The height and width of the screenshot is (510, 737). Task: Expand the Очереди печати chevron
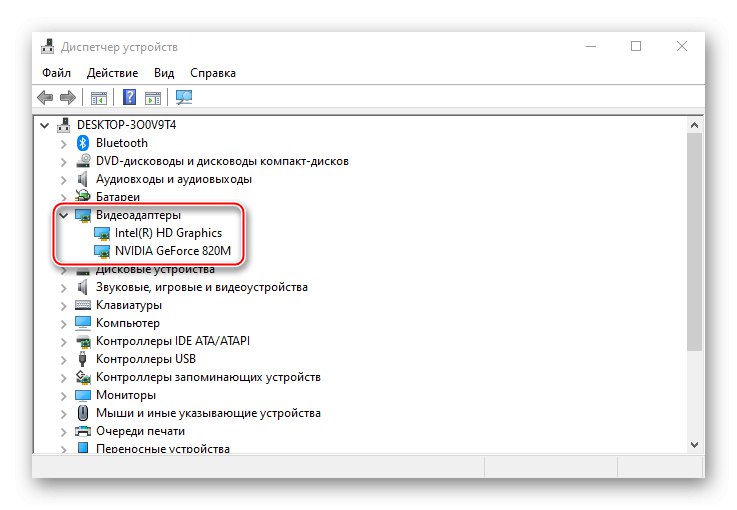pos(63,432)
